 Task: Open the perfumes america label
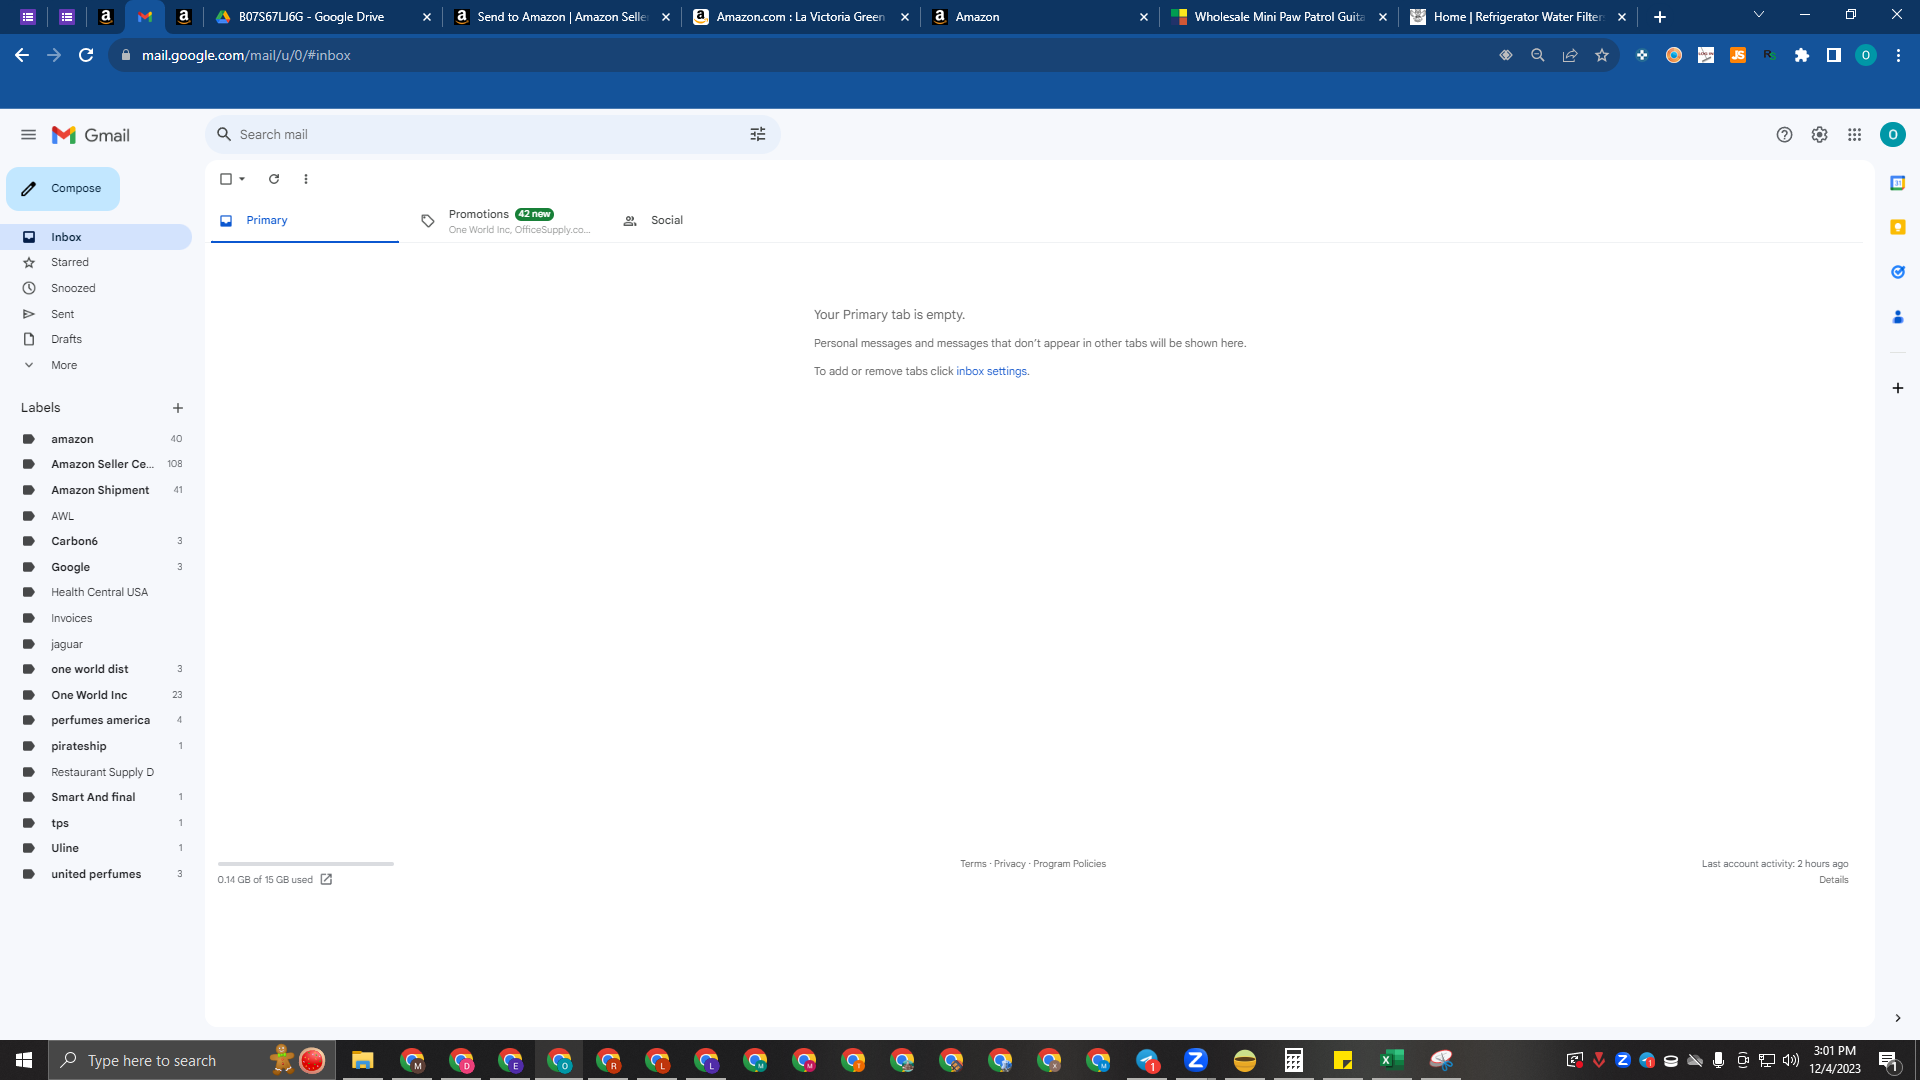[x=96, y=721]
